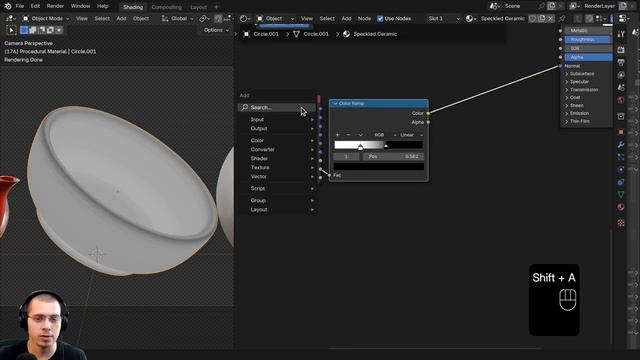Open node editor type selector
This screenshot has height=360, width=640.
tap(245, 19)
